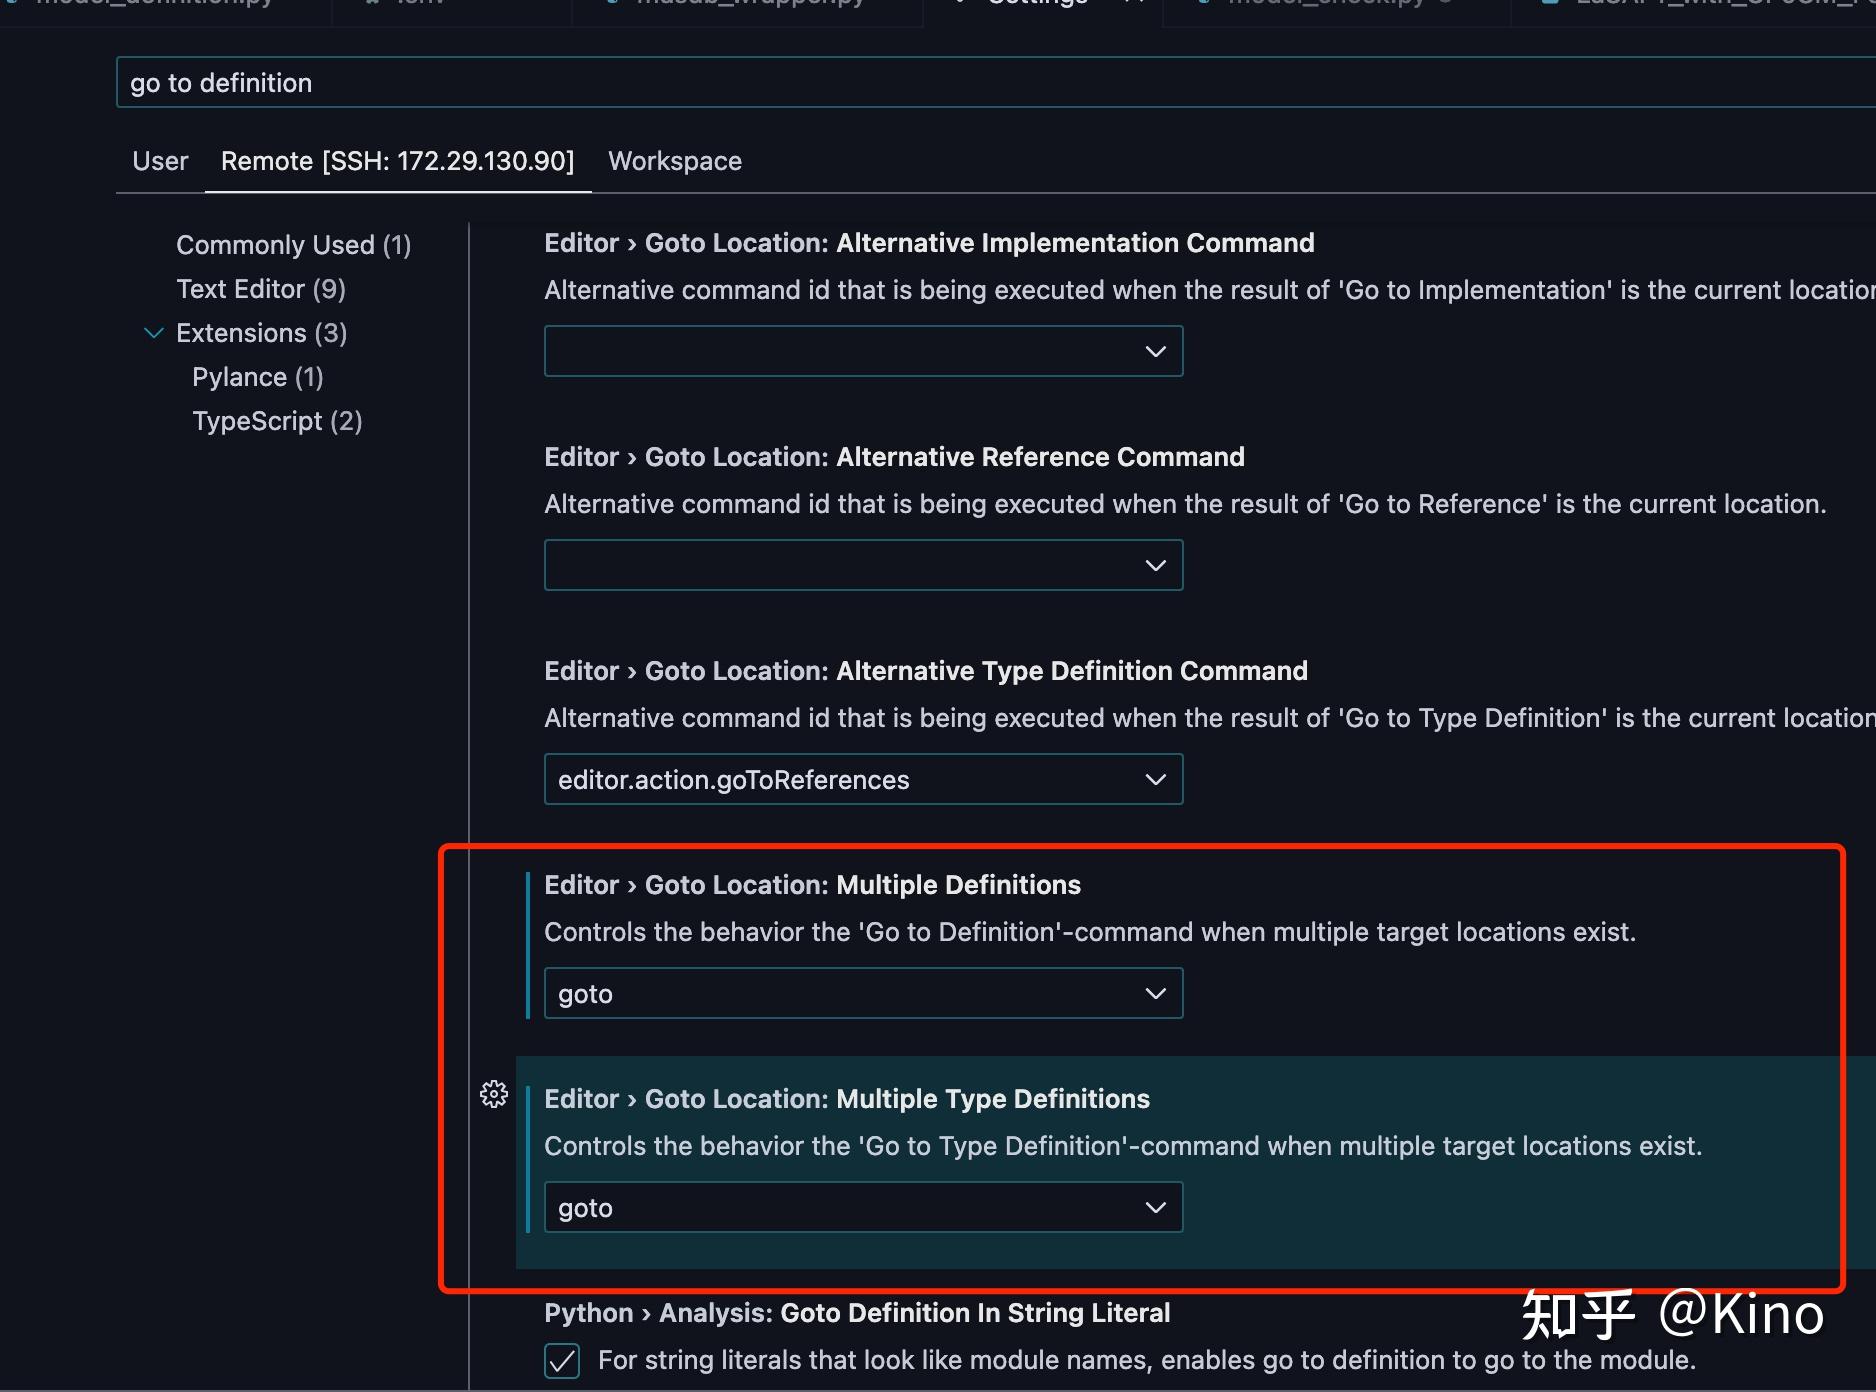Switch to the User settings tab

160,161
